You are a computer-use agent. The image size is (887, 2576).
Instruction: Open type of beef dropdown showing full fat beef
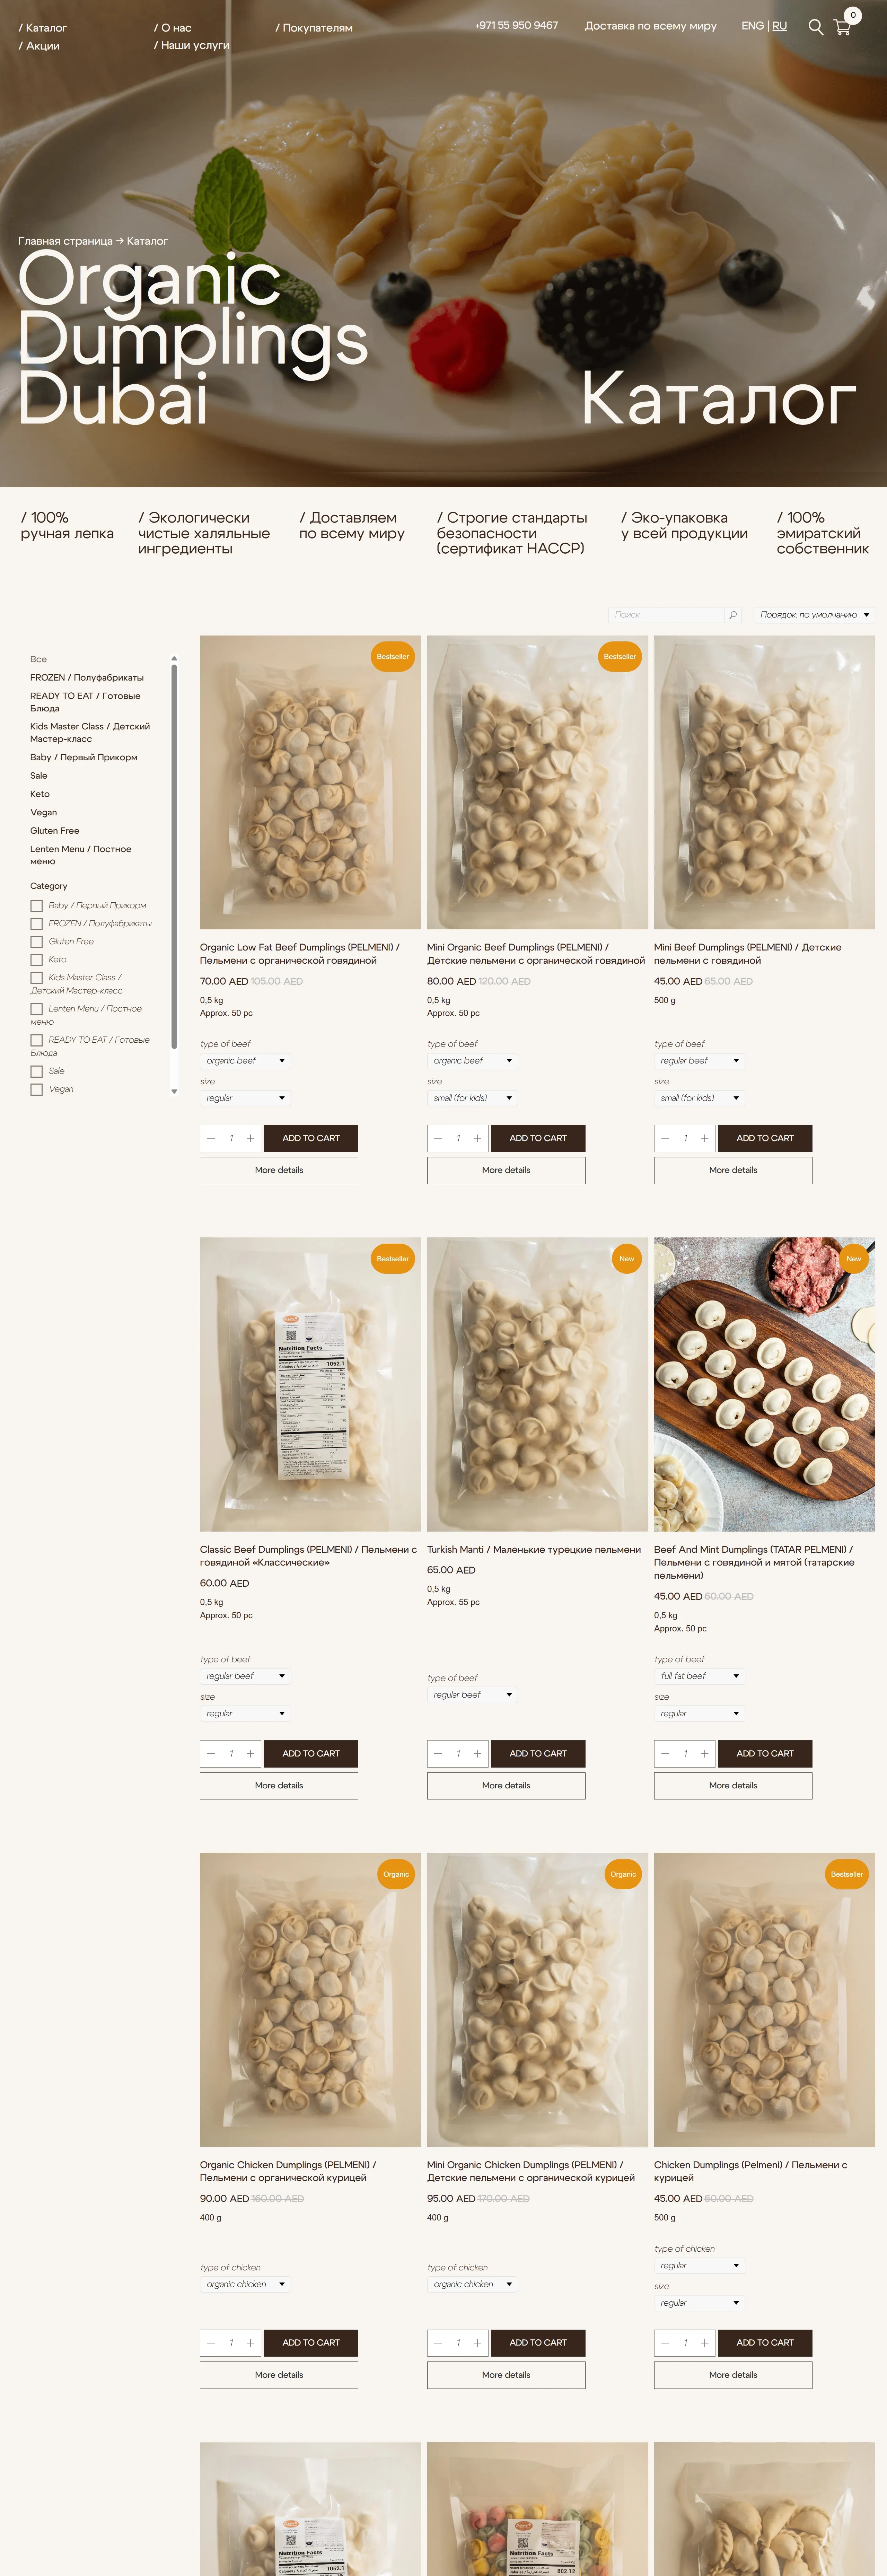(699, 1676)
